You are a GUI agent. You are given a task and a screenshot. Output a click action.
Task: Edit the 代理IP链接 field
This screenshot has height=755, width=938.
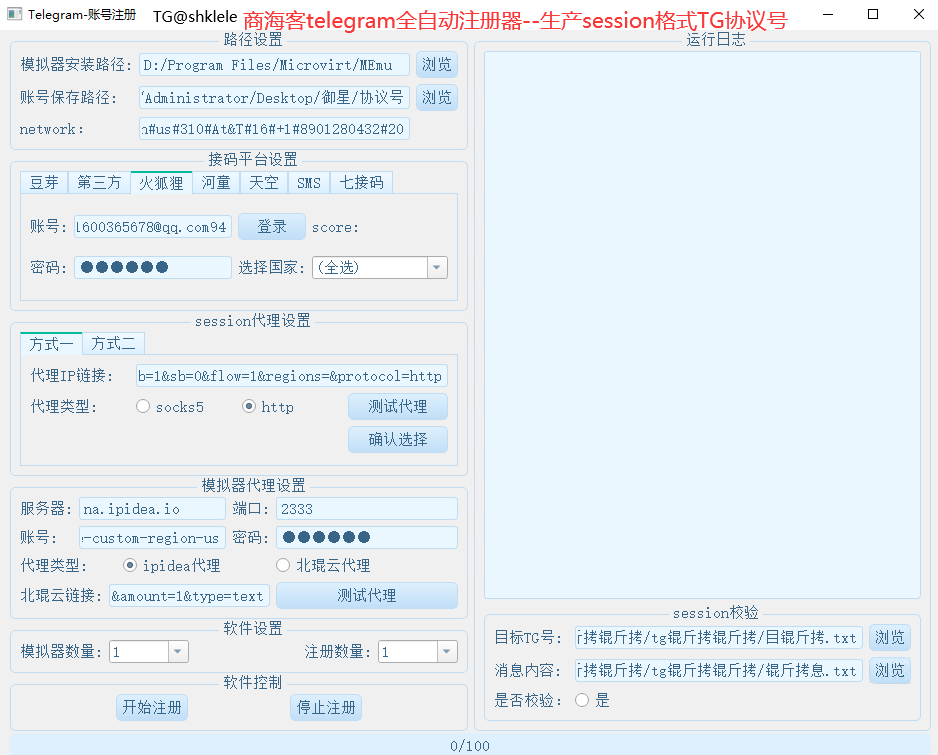(x=291, y=376)
